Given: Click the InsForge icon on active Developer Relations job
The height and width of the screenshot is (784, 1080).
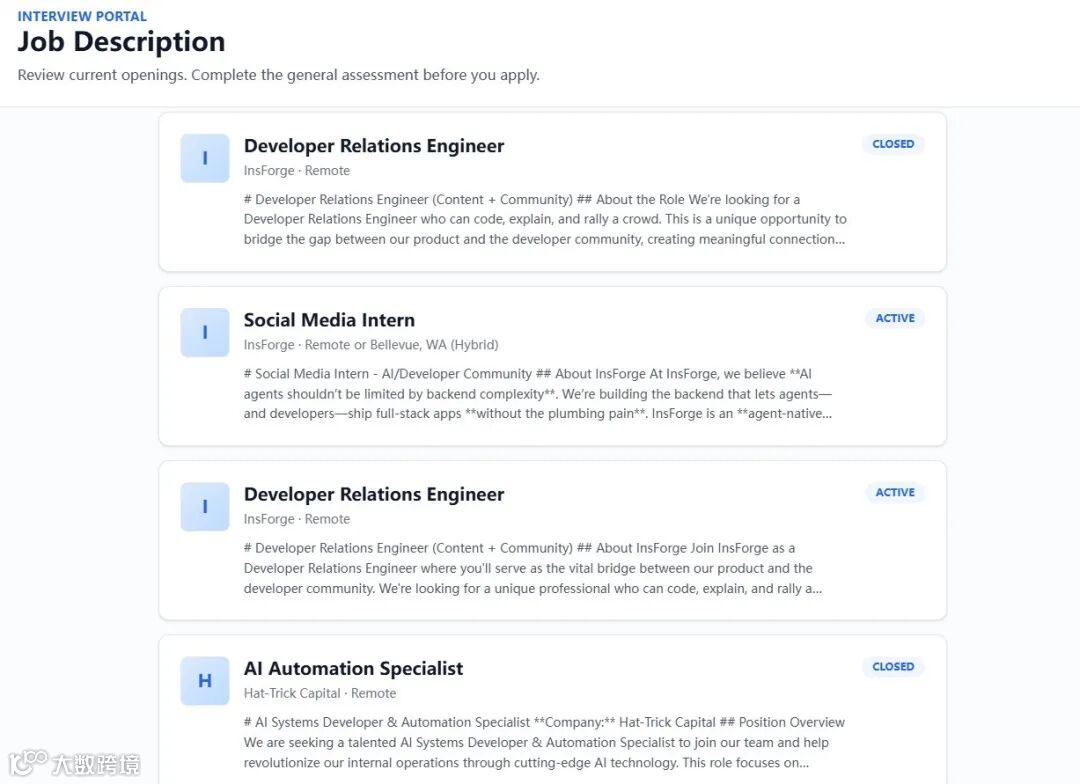Looking at the screenshot, I should (205, 506).
